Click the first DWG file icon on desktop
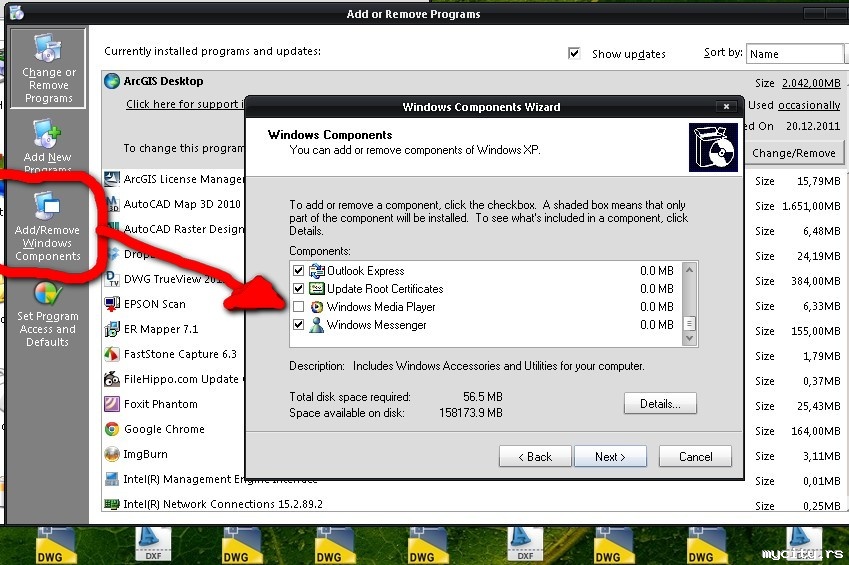Image resolution: width=849 pixels, height=565 pixels. tap(56, 546)
